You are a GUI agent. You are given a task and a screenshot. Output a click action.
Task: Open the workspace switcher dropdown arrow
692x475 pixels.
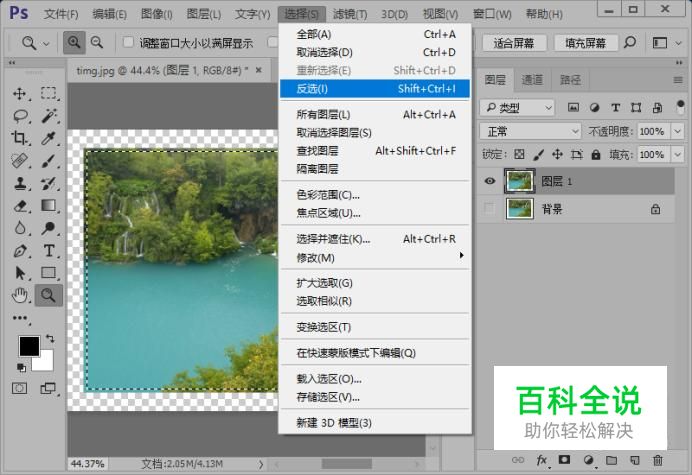click(679, 43)
